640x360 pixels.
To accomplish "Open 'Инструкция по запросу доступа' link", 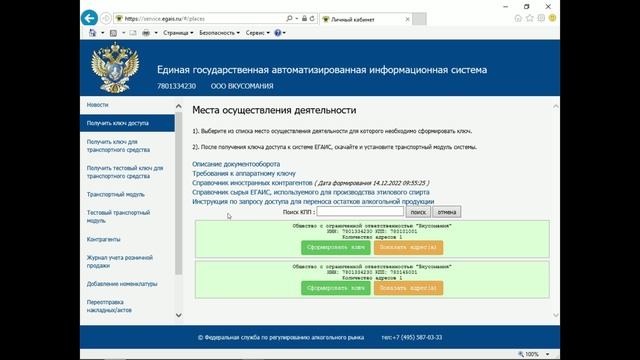I will point(313,202).
